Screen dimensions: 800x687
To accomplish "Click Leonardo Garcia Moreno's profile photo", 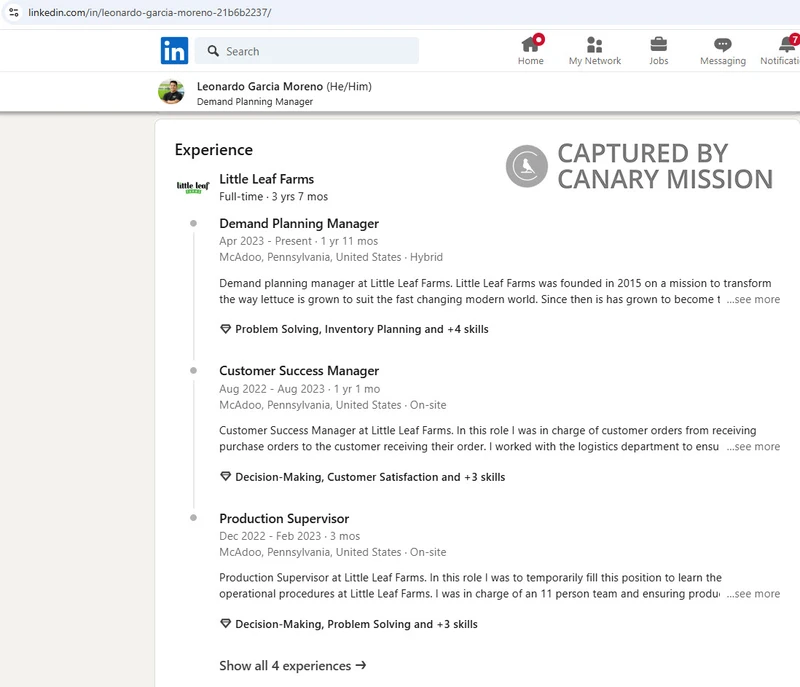I will coord(171,92).
